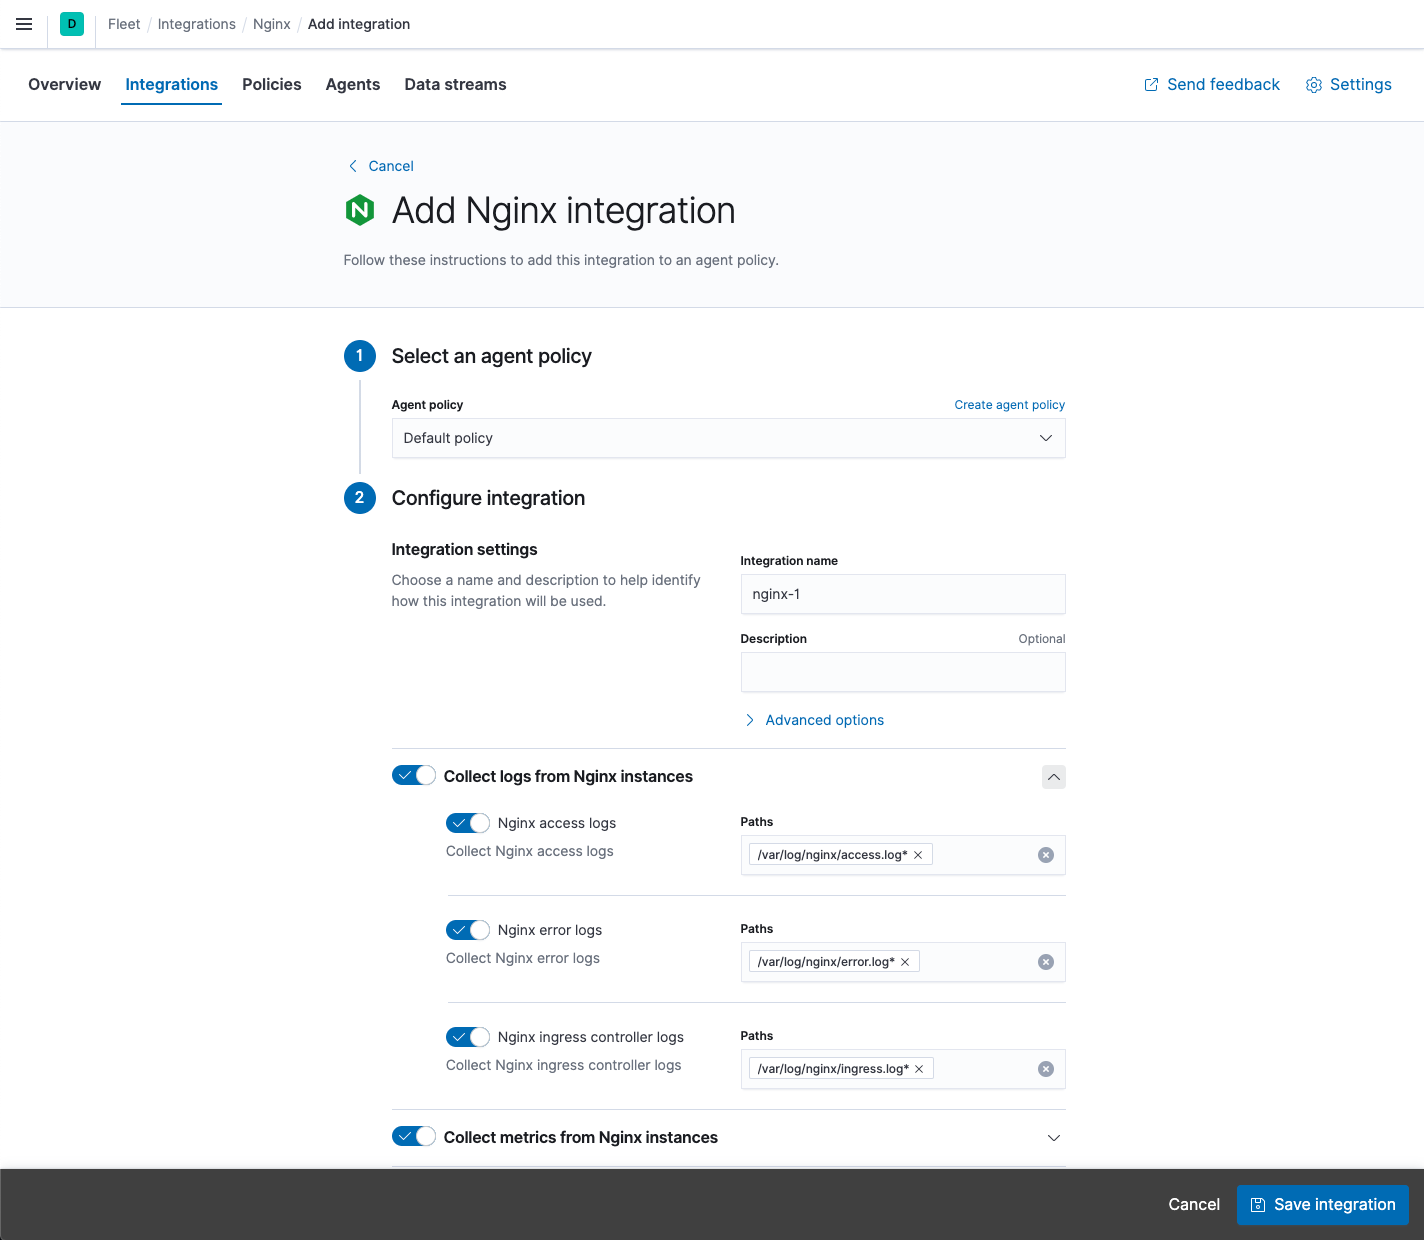Viewport: 1424px width, 1240px height.
Task: Disable Collect metrics from Nginx instances
Action: (x=413, y=1136)
